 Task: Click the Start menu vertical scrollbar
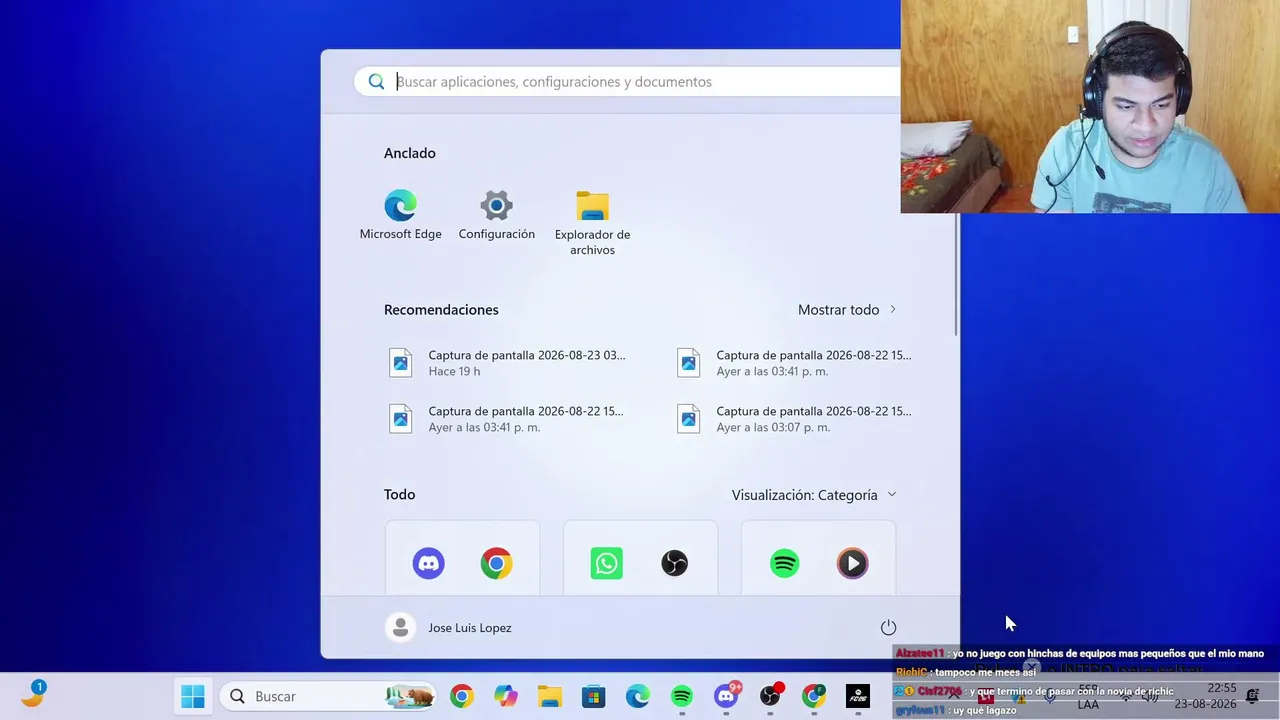(x=957, y=275)
